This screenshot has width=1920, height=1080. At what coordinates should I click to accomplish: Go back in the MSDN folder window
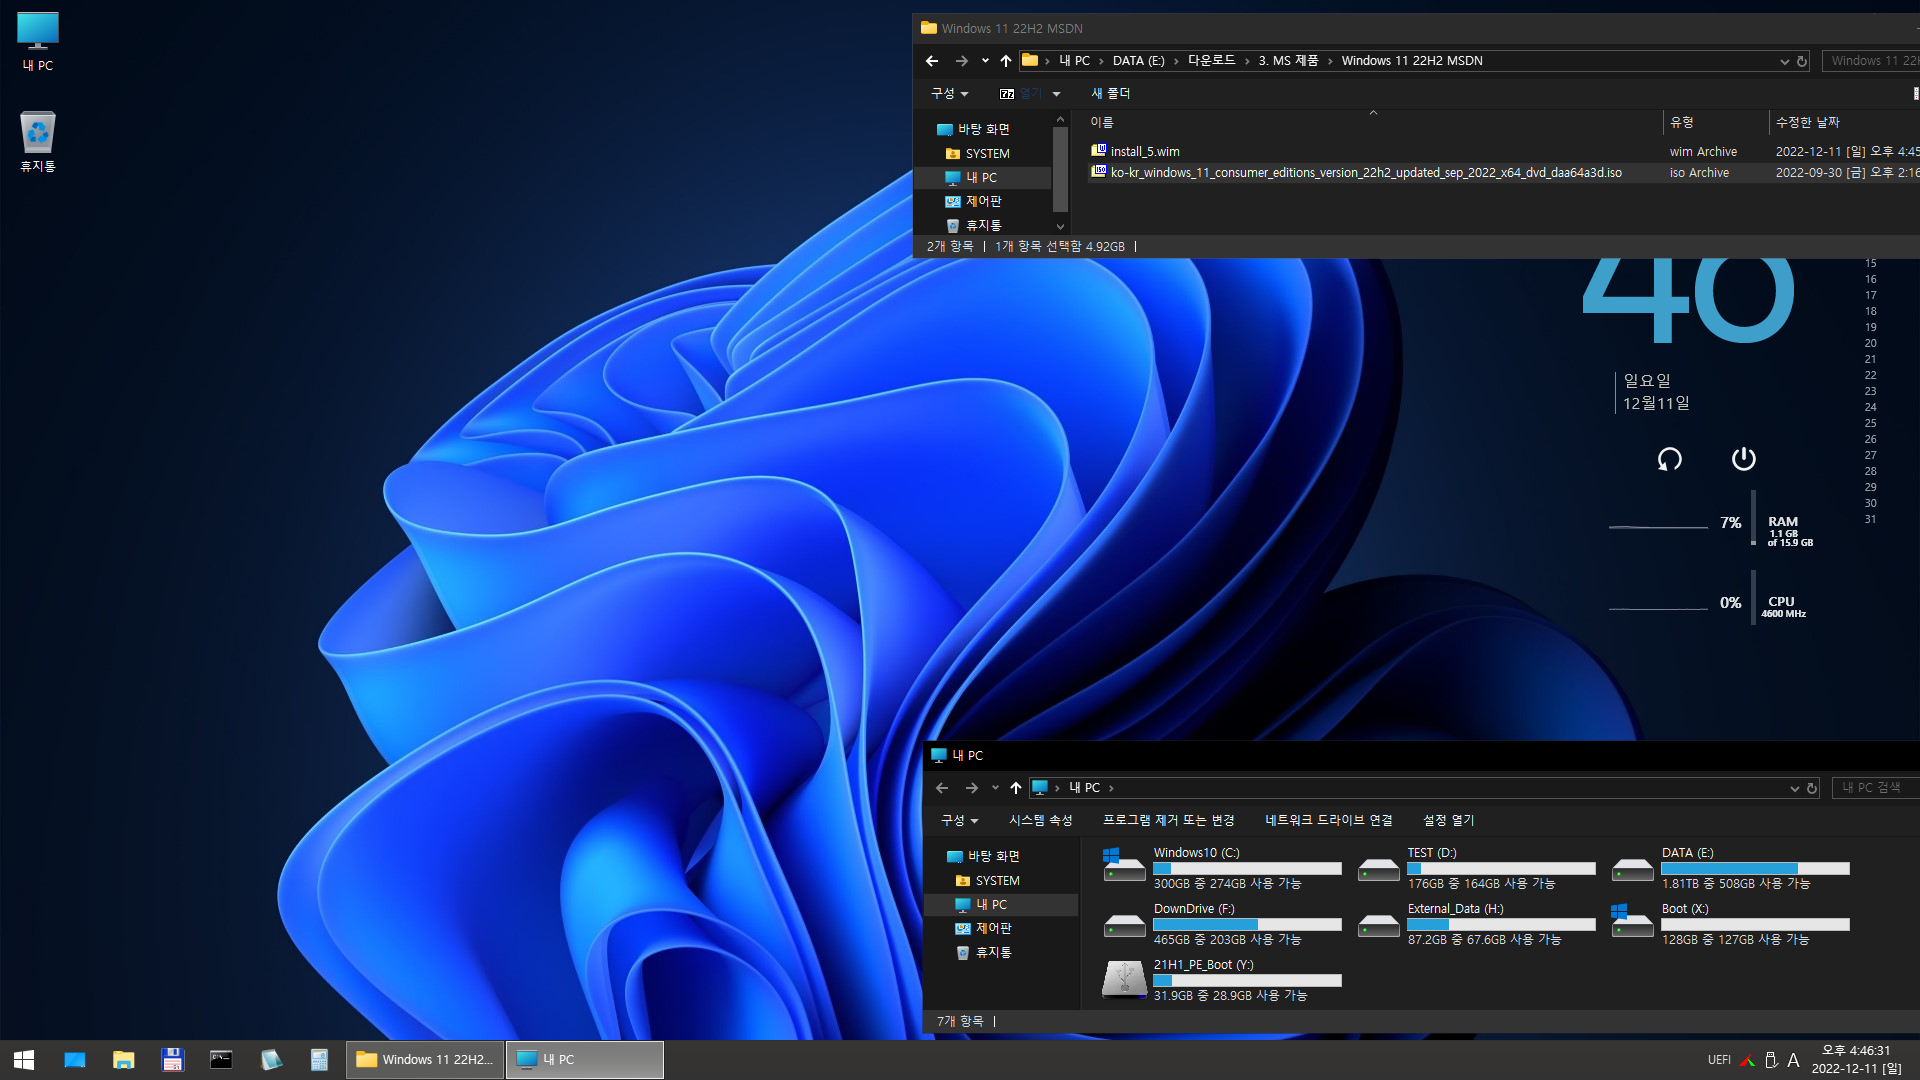click(x=932, y=61)
